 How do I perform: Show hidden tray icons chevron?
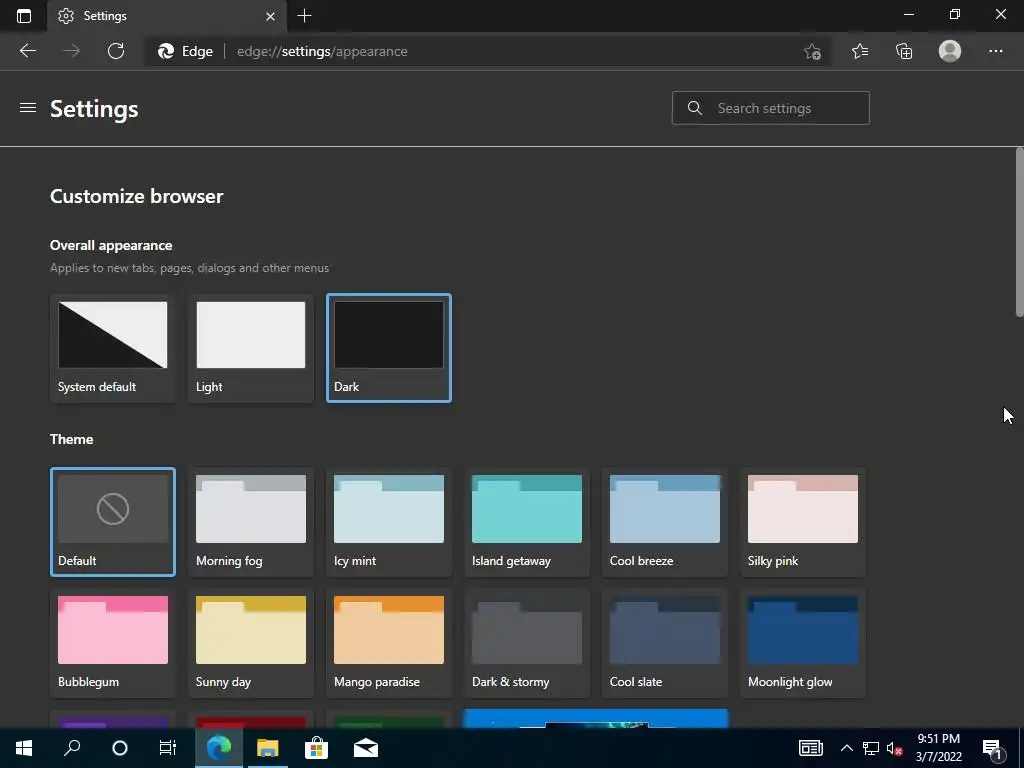pyautogui.click(x=846, y=748)
